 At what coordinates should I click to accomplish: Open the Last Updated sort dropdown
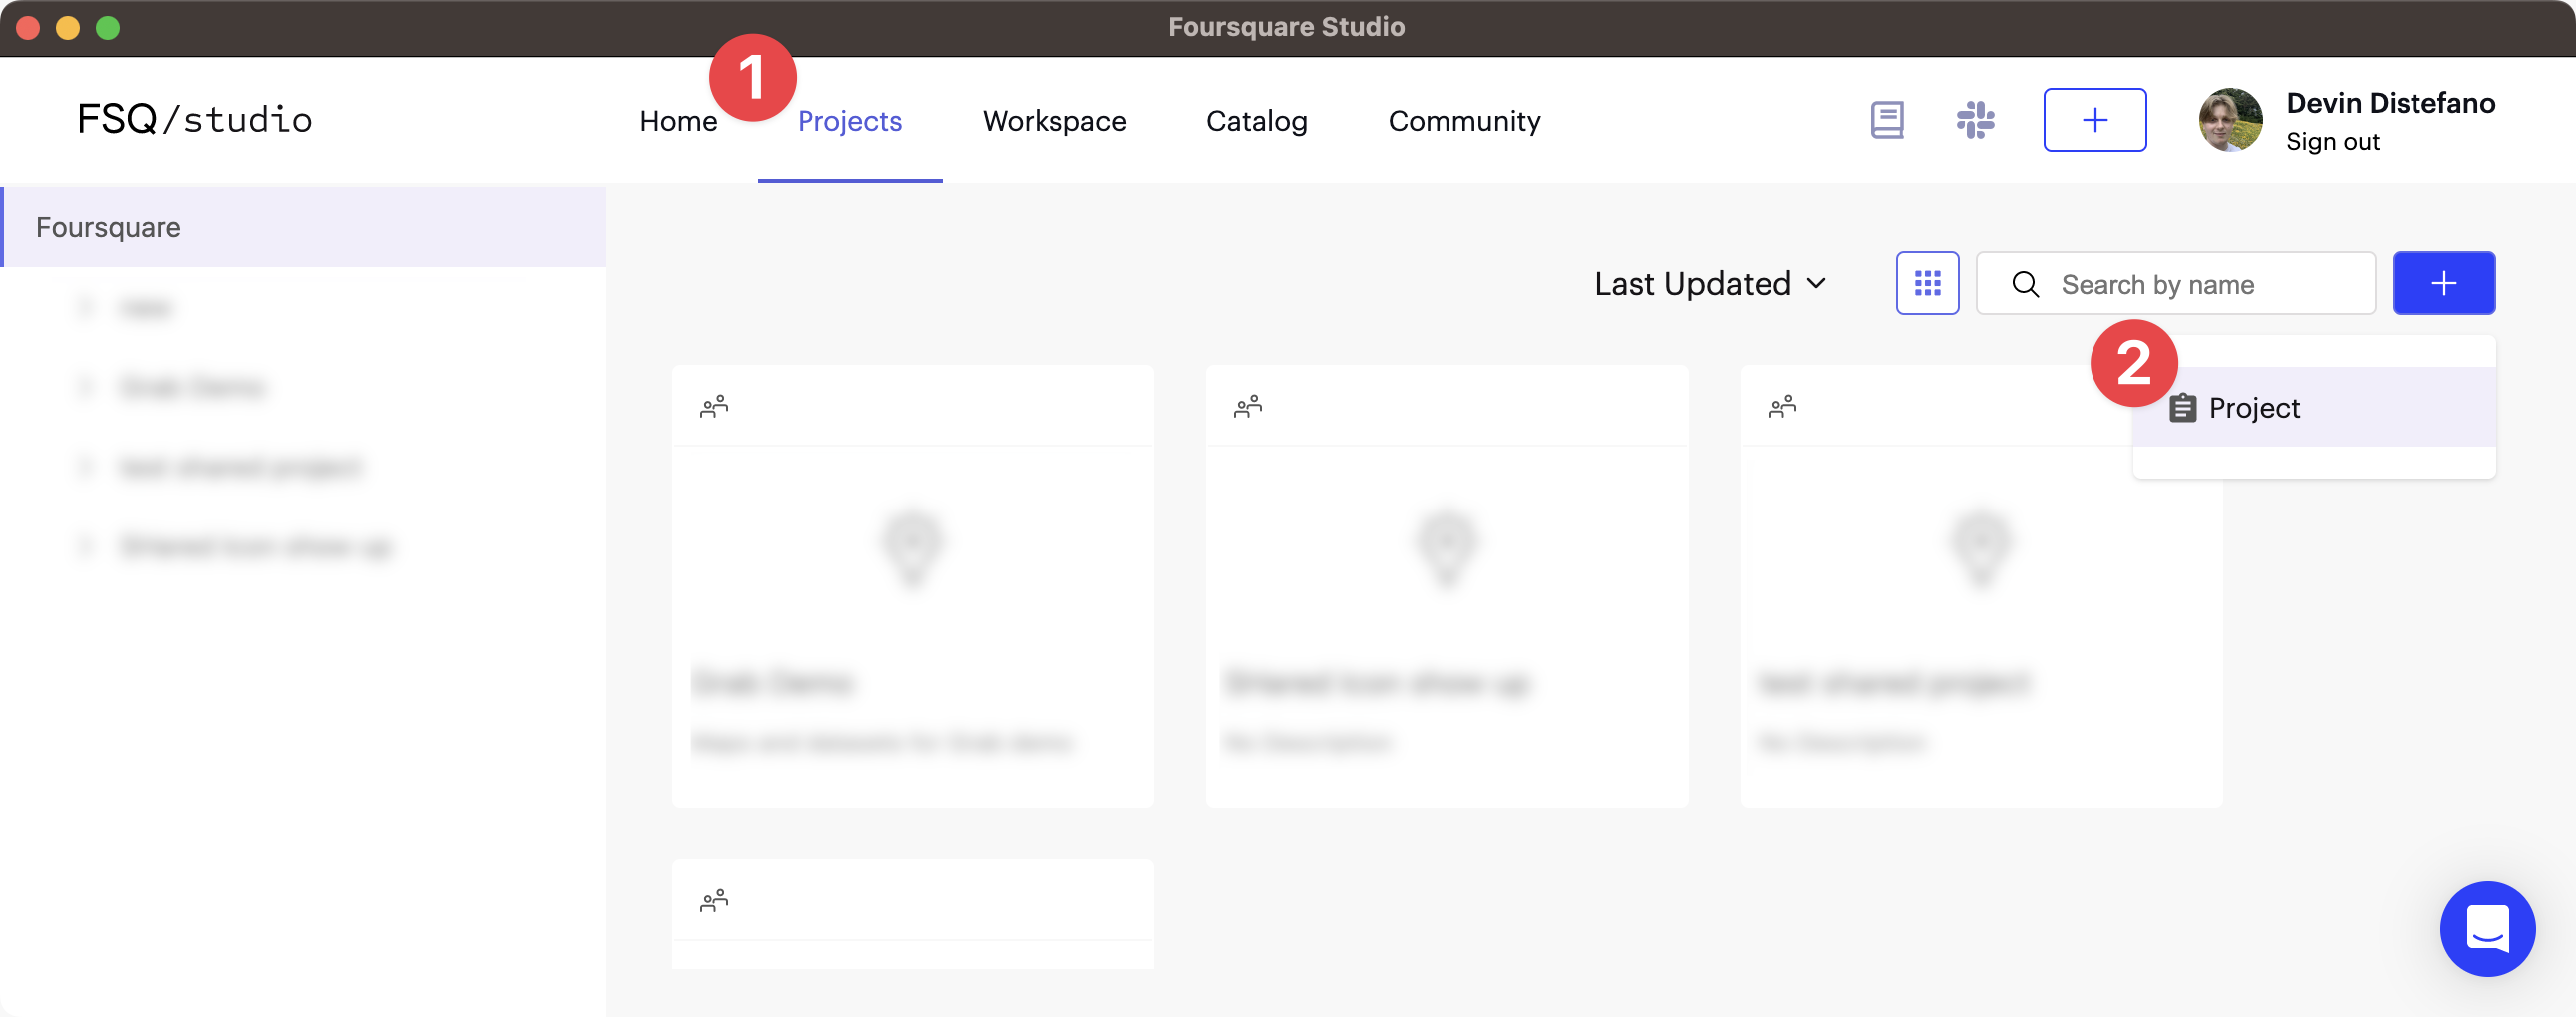tap(1710, 284)
